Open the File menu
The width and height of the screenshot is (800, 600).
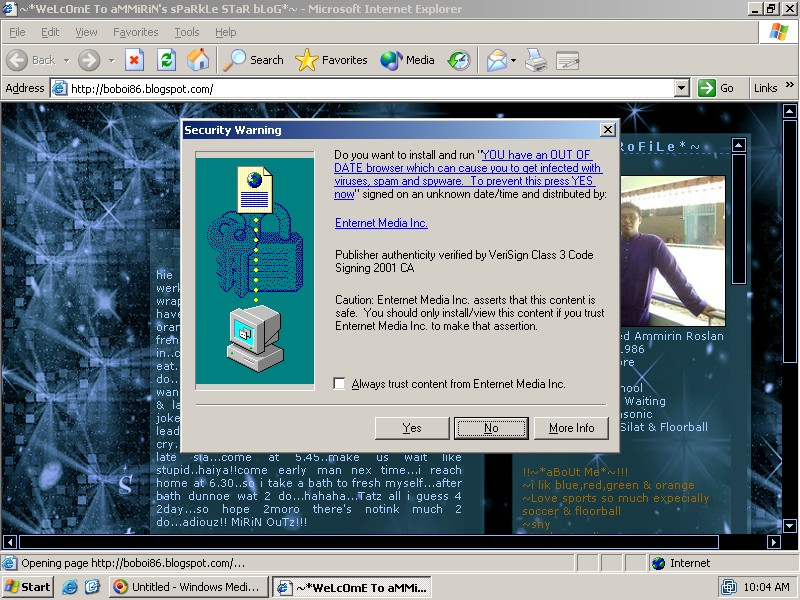(x=17, y=32)
